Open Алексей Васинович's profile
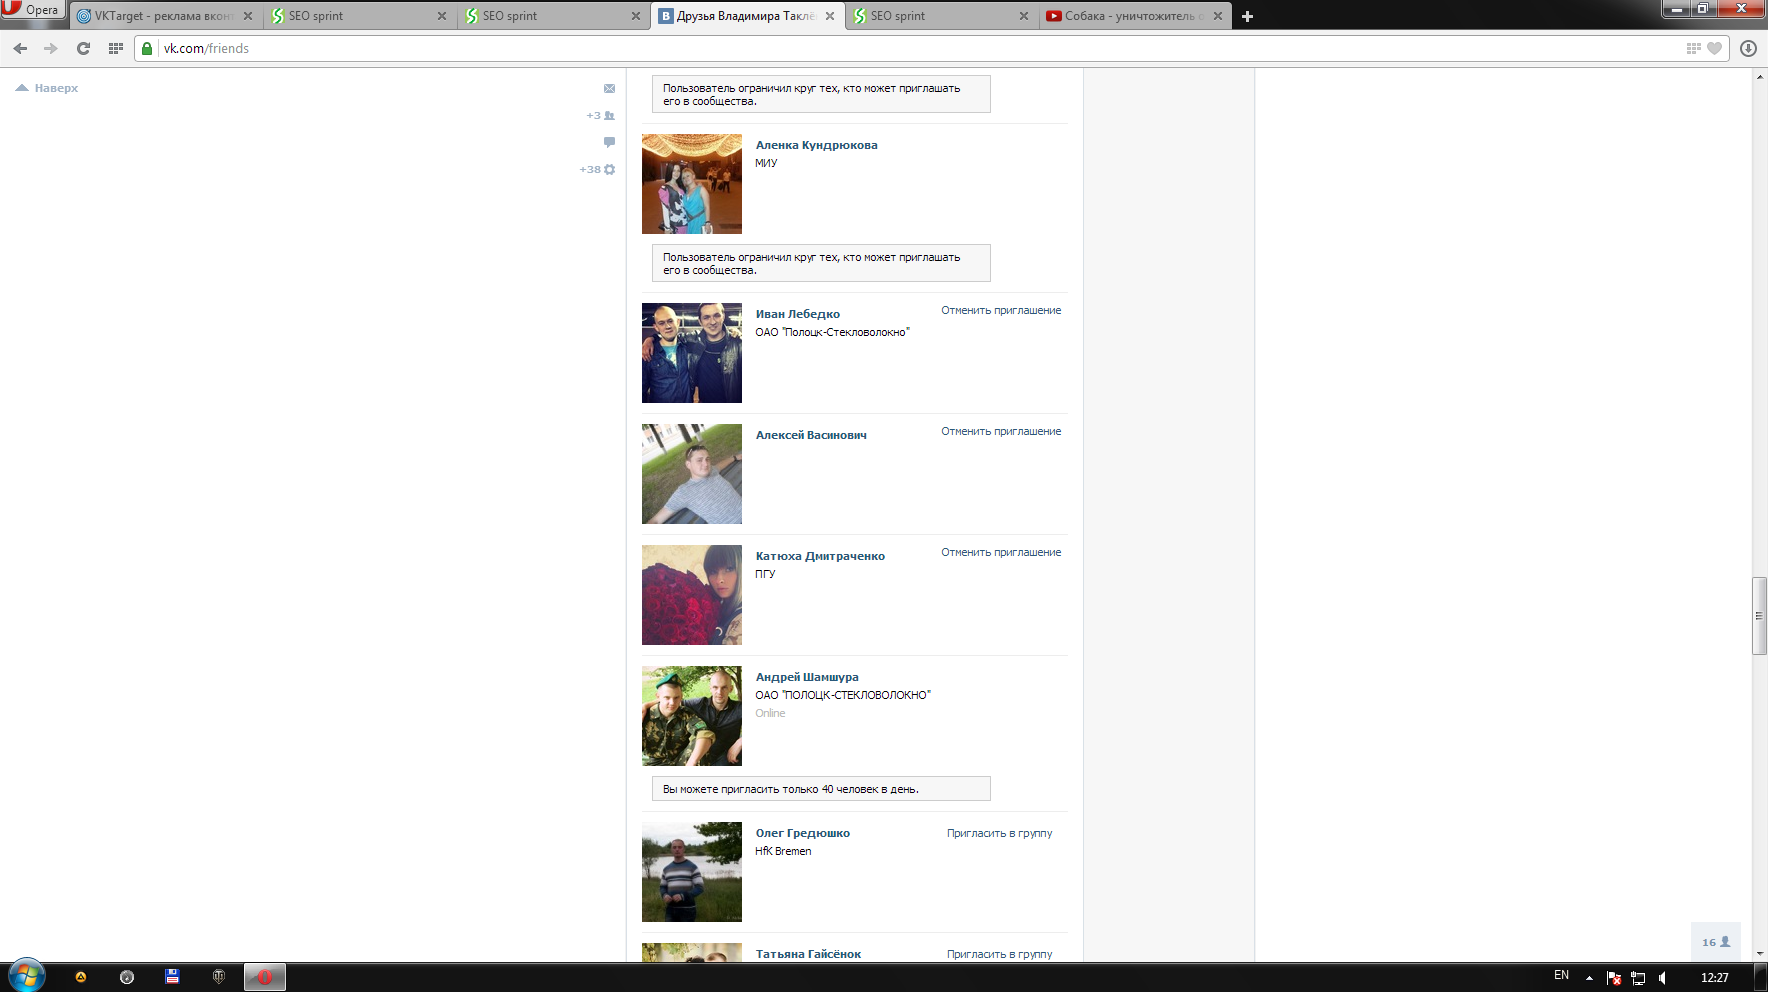Screen dimensions: 1768x992 click(x=811, y=435)
